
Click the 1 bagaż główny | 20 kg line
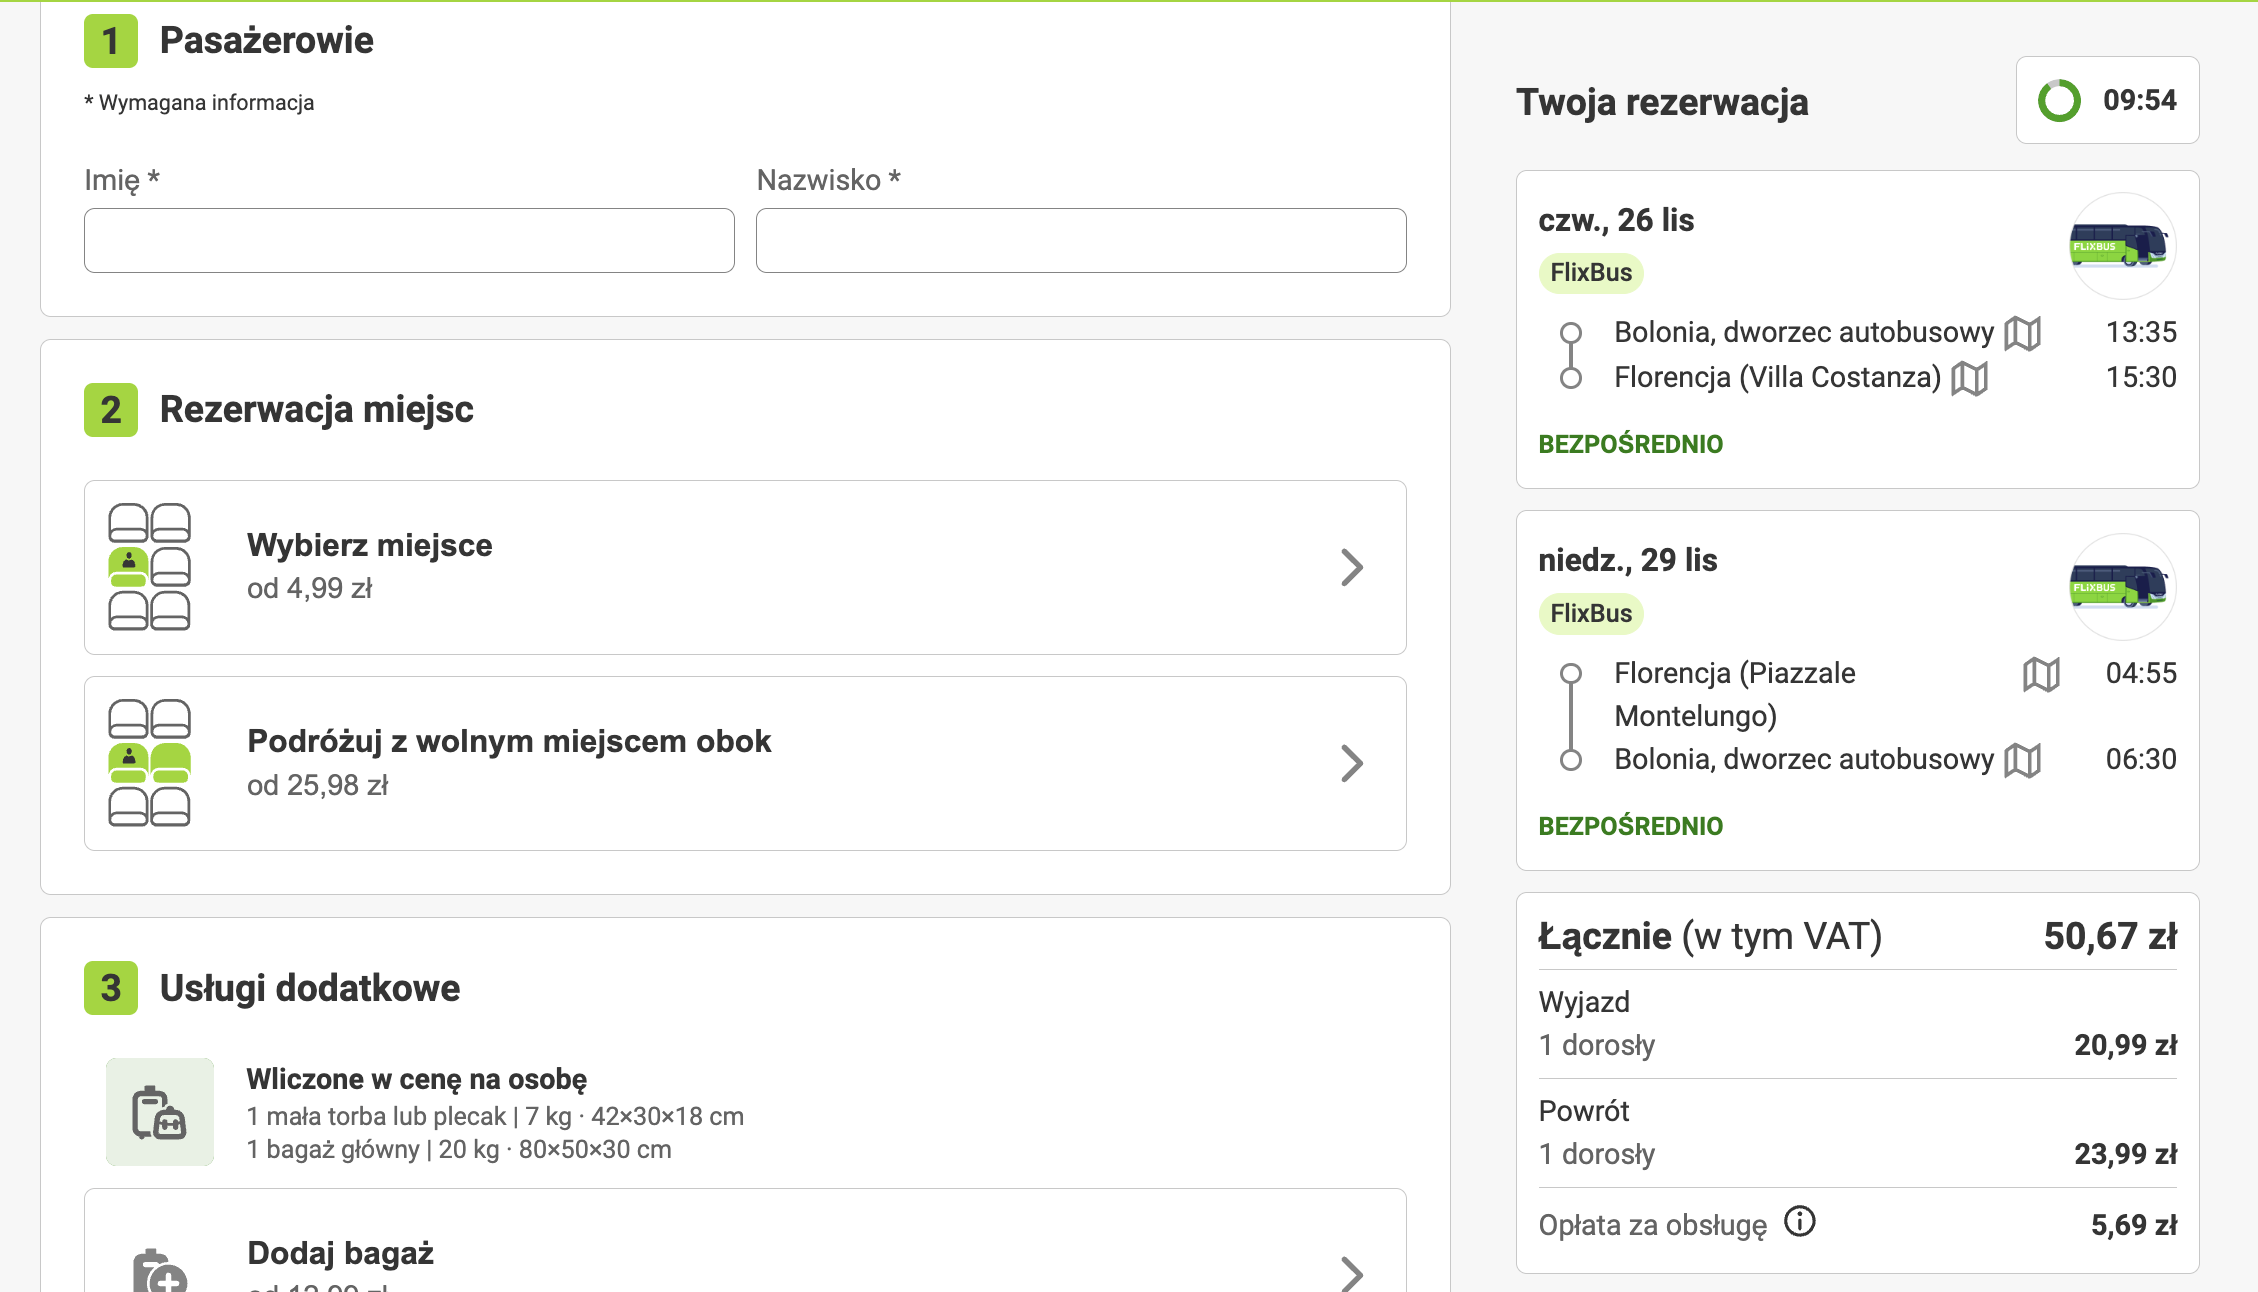pyautogui.click(x=459, y=1150)
